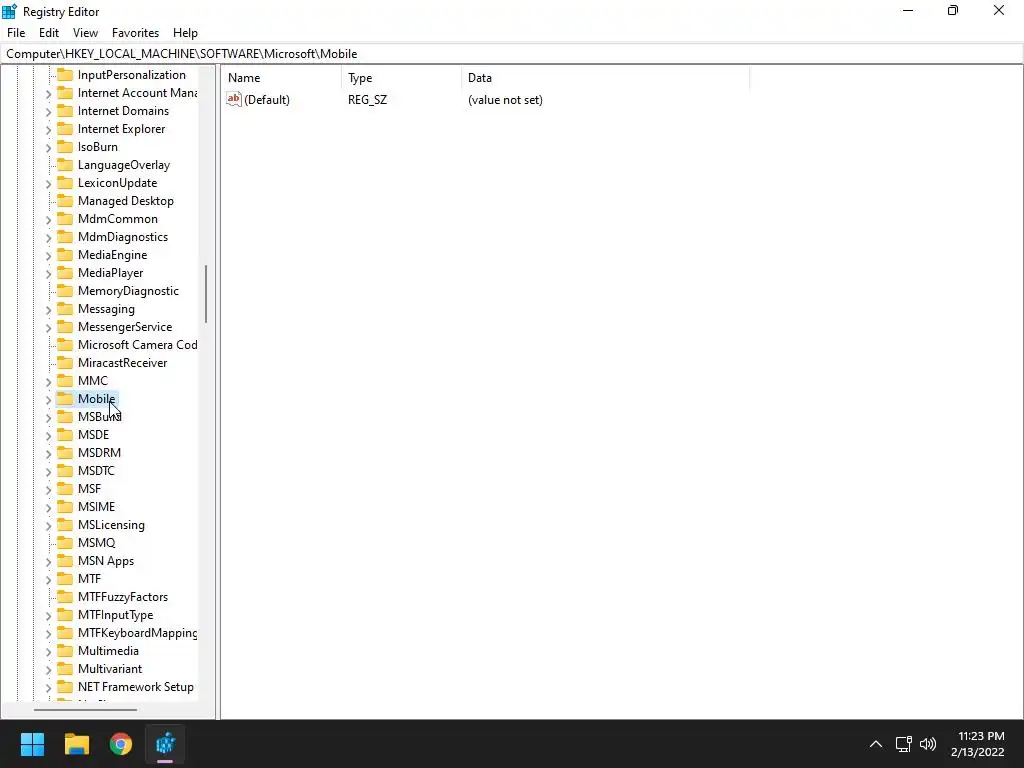Select the MdmDiagnostics folder icon
The height and width of the screenshot is (768, 1024).
coord(65,236)
